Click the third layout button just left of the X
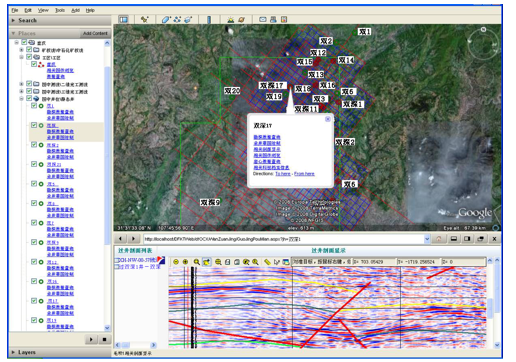The width and height of the screenshot is (516, 362). pos(480,239)
